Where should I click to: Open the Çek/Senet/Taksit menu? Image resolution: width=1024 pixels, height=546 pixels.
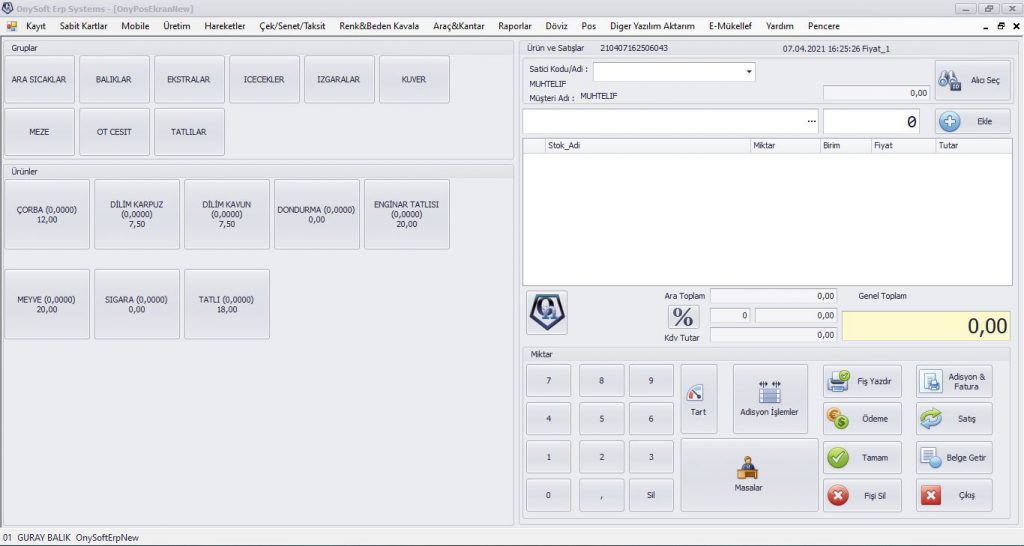[x=292, y=26]
